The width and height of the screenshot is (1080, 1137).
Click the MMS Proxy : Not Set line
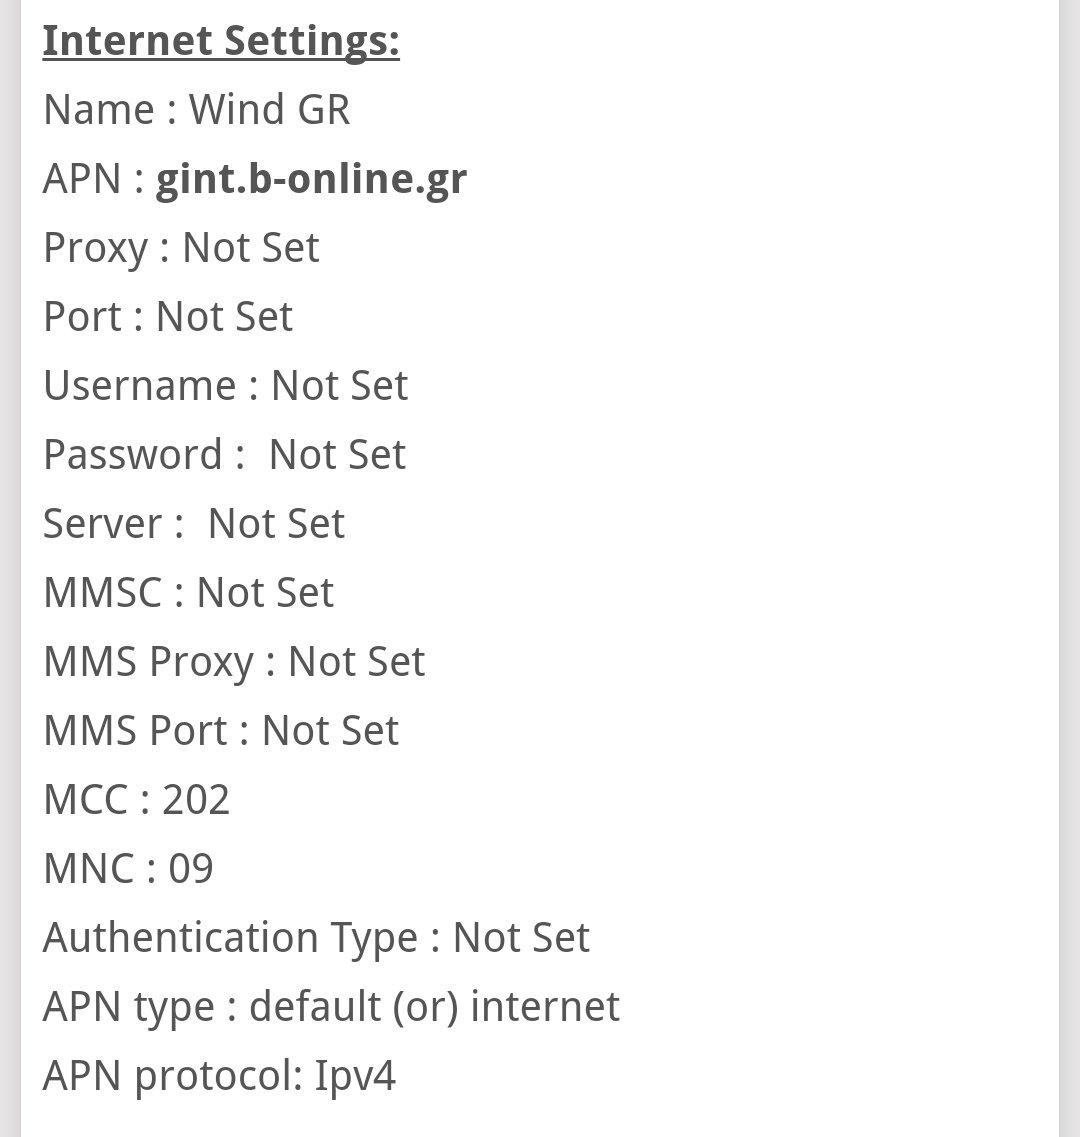pos(234,662)
